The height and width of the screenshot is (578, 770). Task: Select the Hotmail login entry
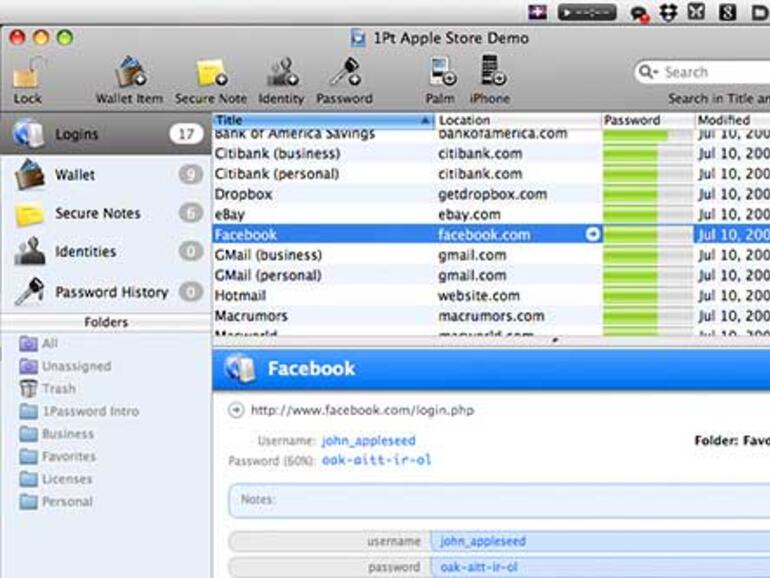click(x=491, y=296)
